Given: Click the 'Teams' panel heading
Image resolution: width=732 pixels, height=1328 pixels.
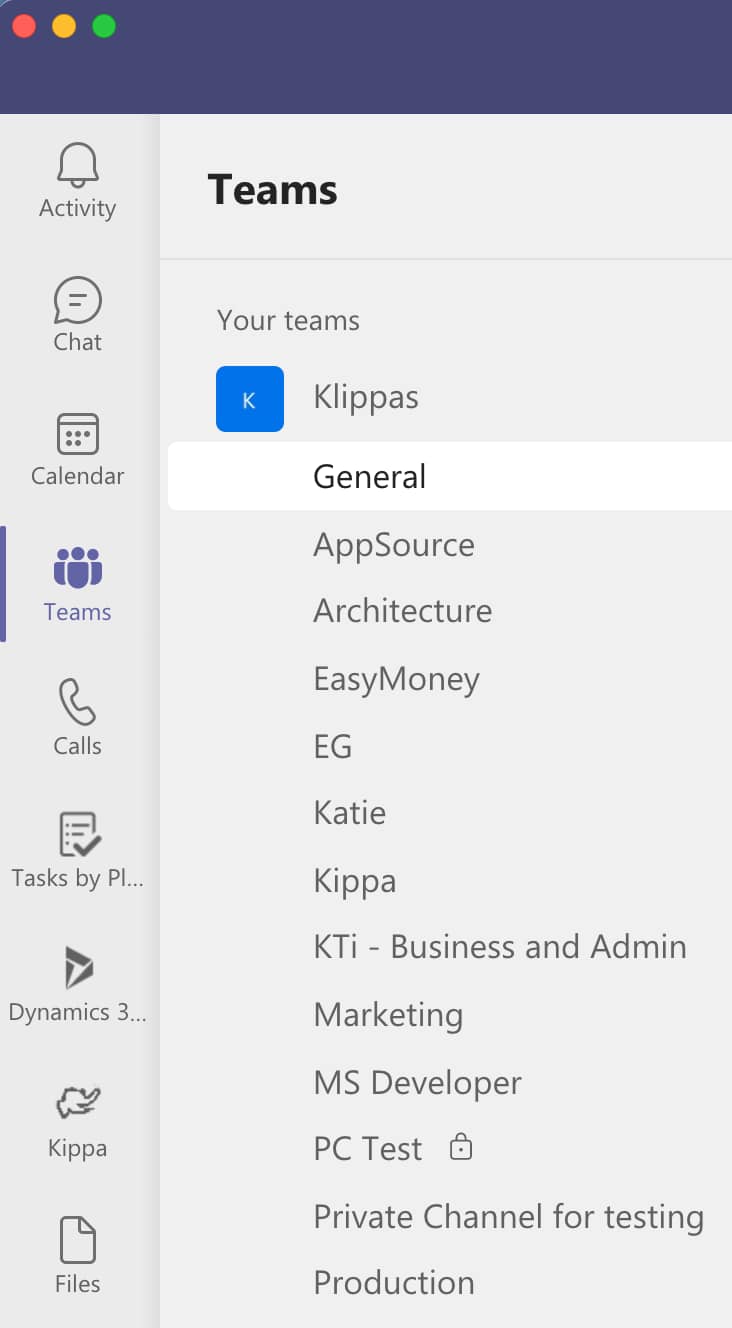Looking at the screenshot, I should point(272,189).
